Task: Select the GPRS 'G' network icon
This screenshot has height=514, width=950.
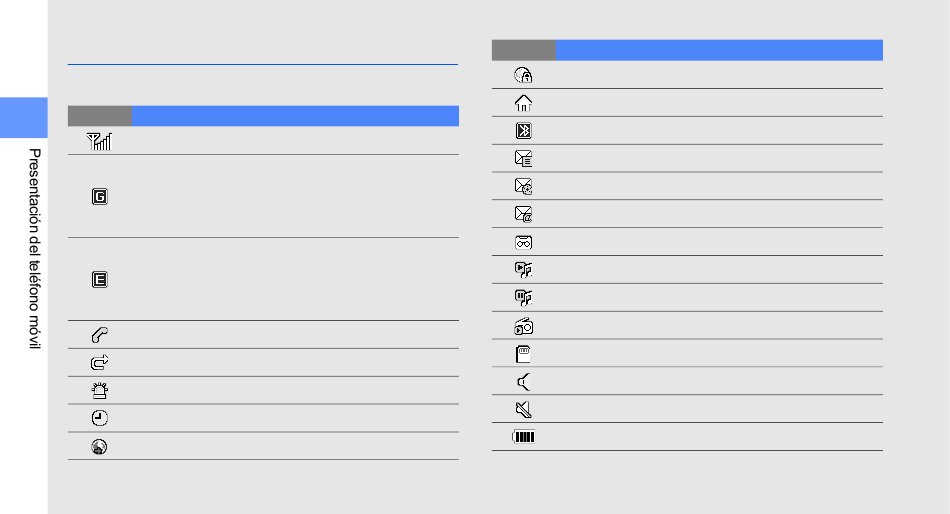Action: point(99,196)
